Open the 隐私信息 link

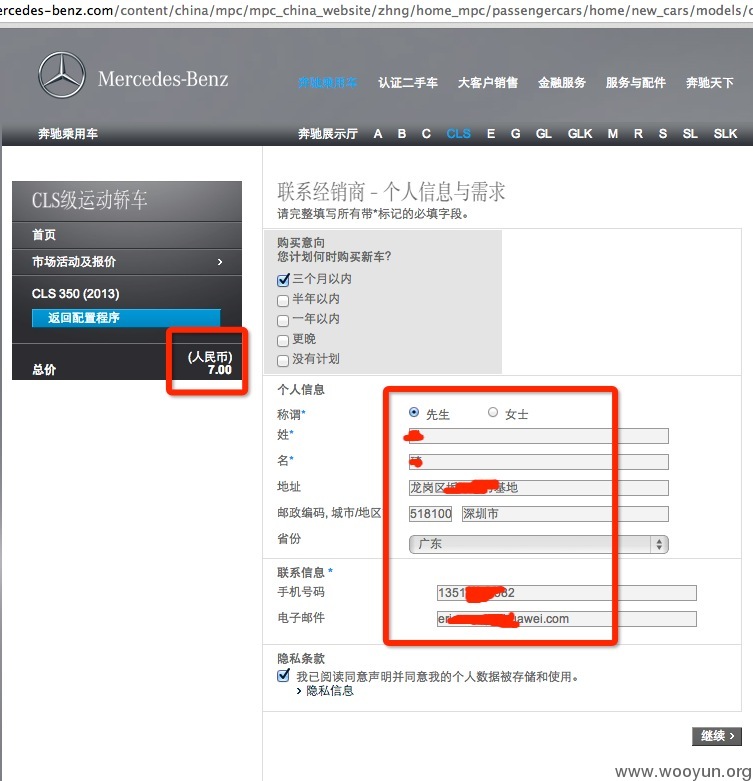(329, 691)
